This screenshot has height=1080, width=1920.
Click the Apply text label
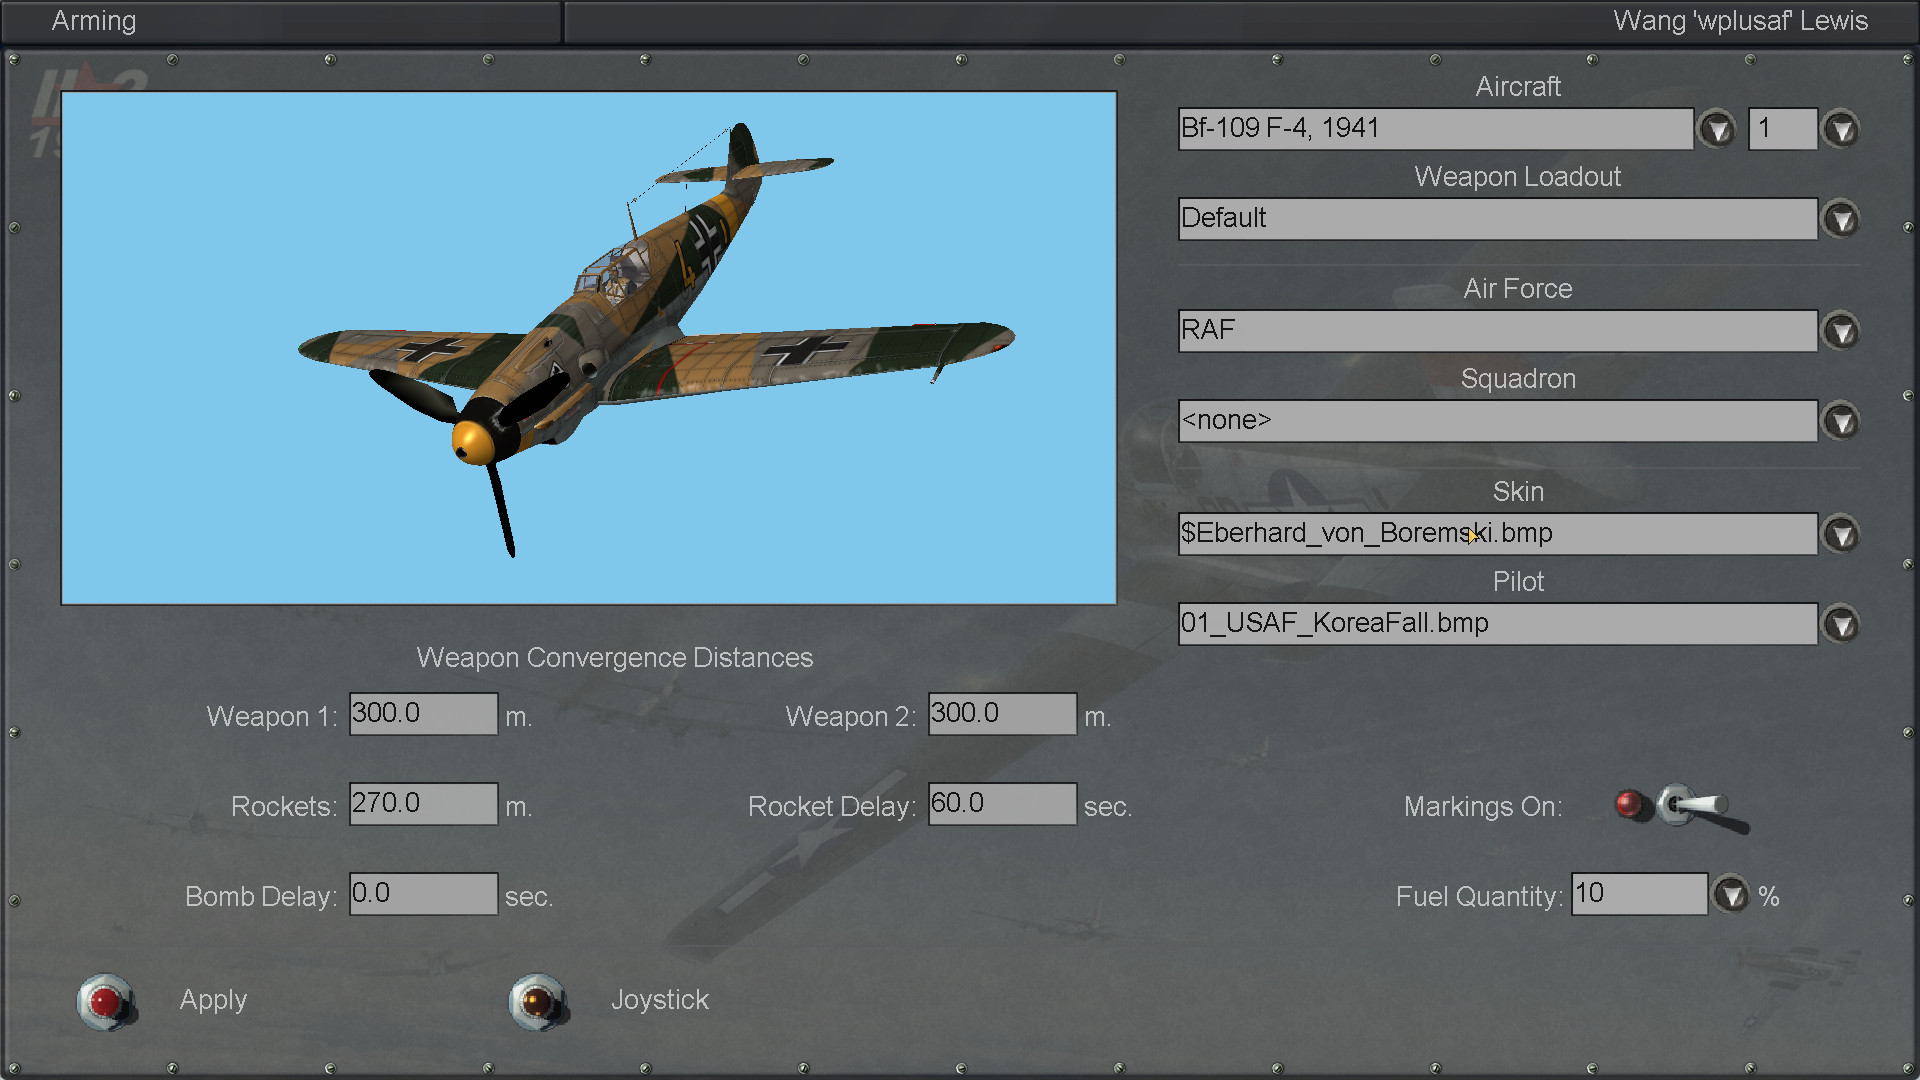click(213, 1000)
